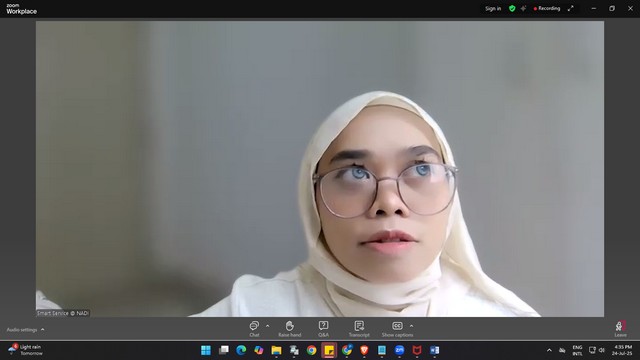Enter full screen with the arrows icon
The width and height of the screenshot is (640, 360).
tap(571, 8)
